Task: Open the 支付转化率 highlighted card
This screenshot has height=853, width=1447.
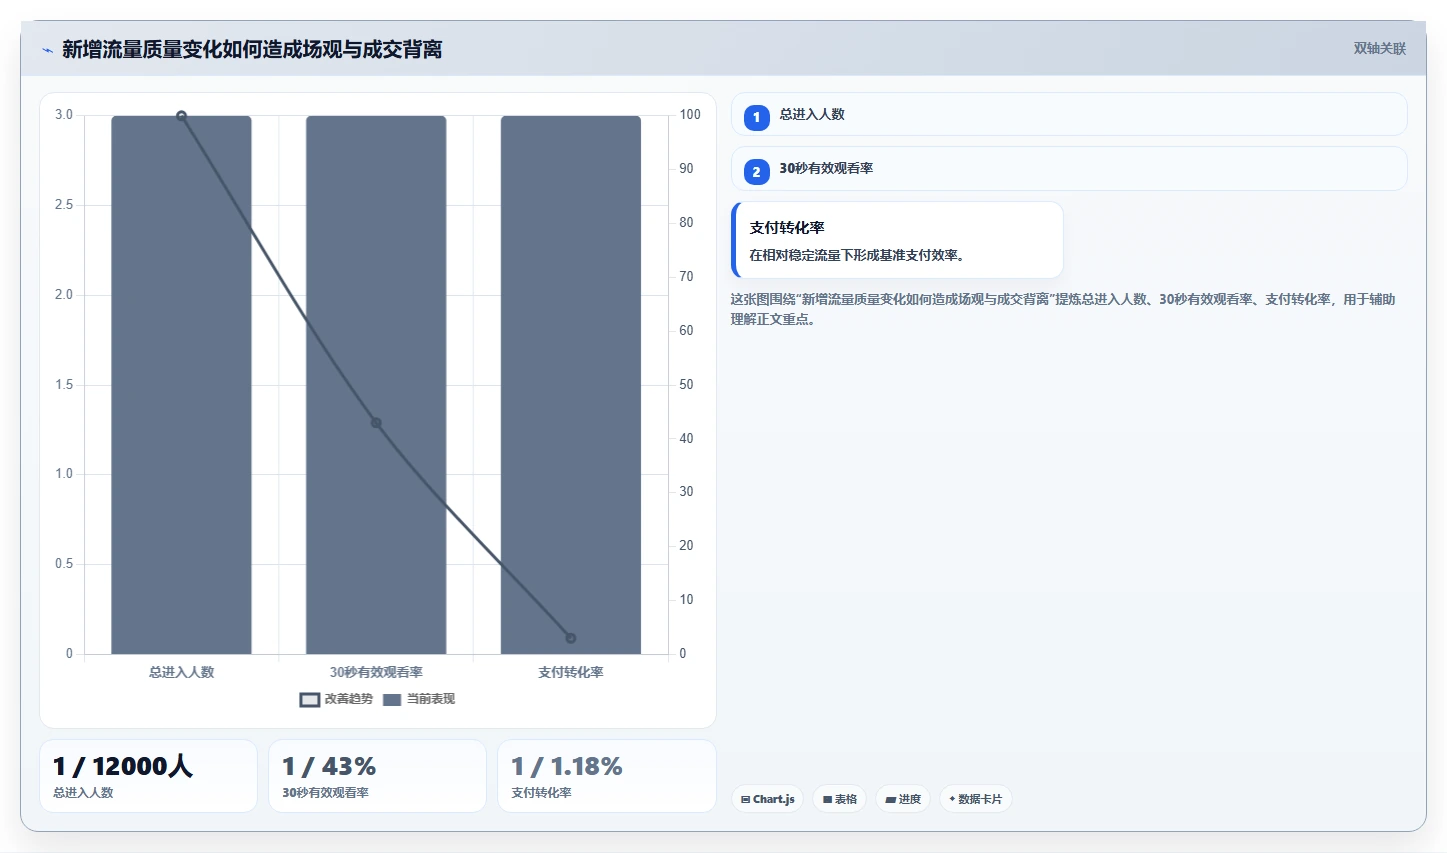Action: tap(897, 240)
